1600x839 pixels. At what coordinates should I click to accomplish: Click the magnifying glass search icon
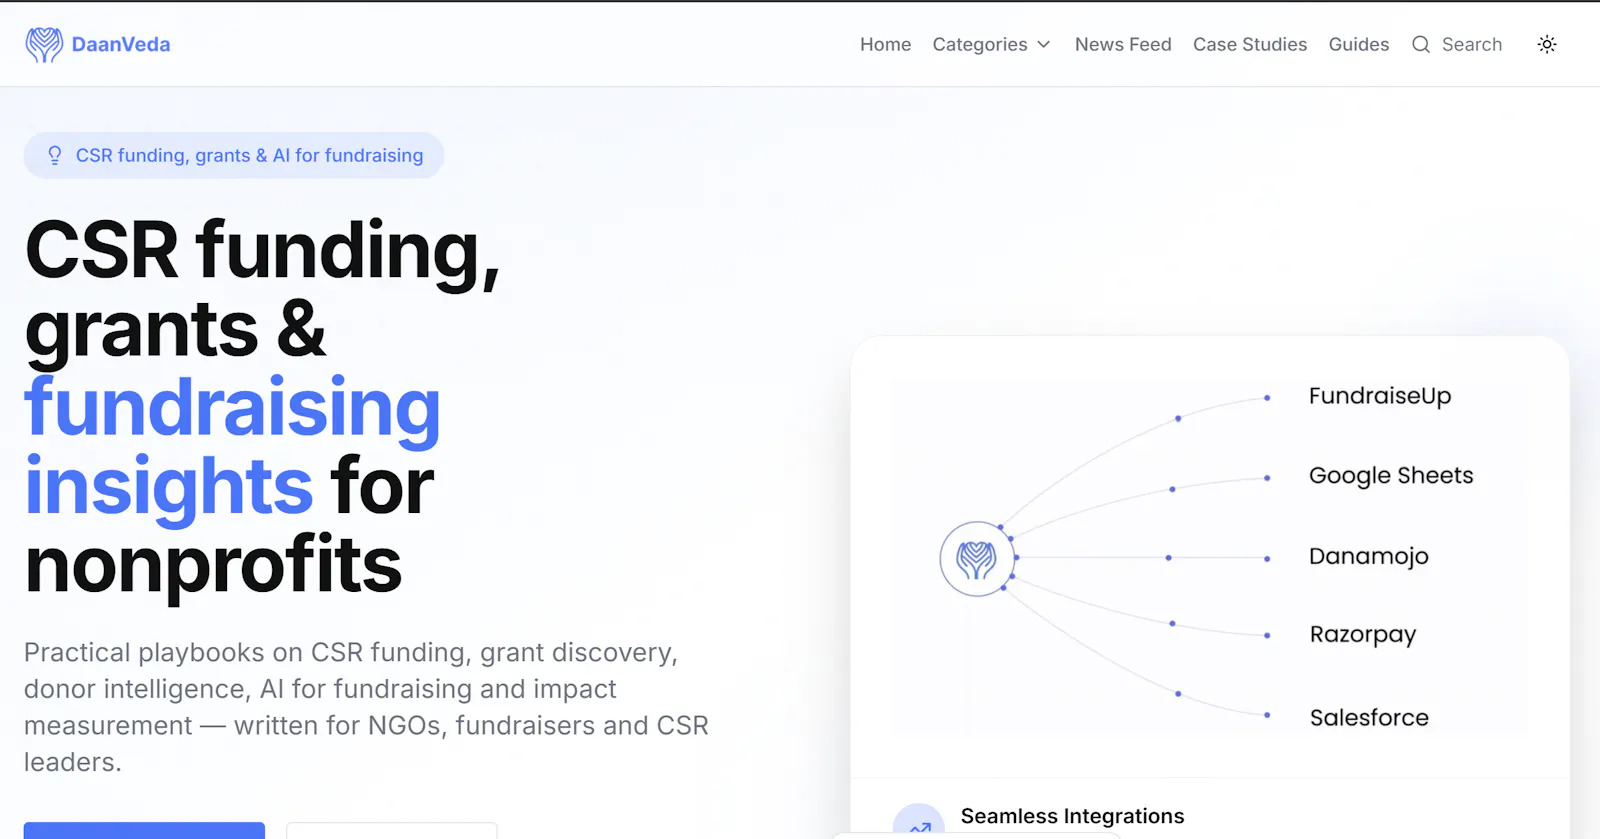click(x=1421, y=44)
